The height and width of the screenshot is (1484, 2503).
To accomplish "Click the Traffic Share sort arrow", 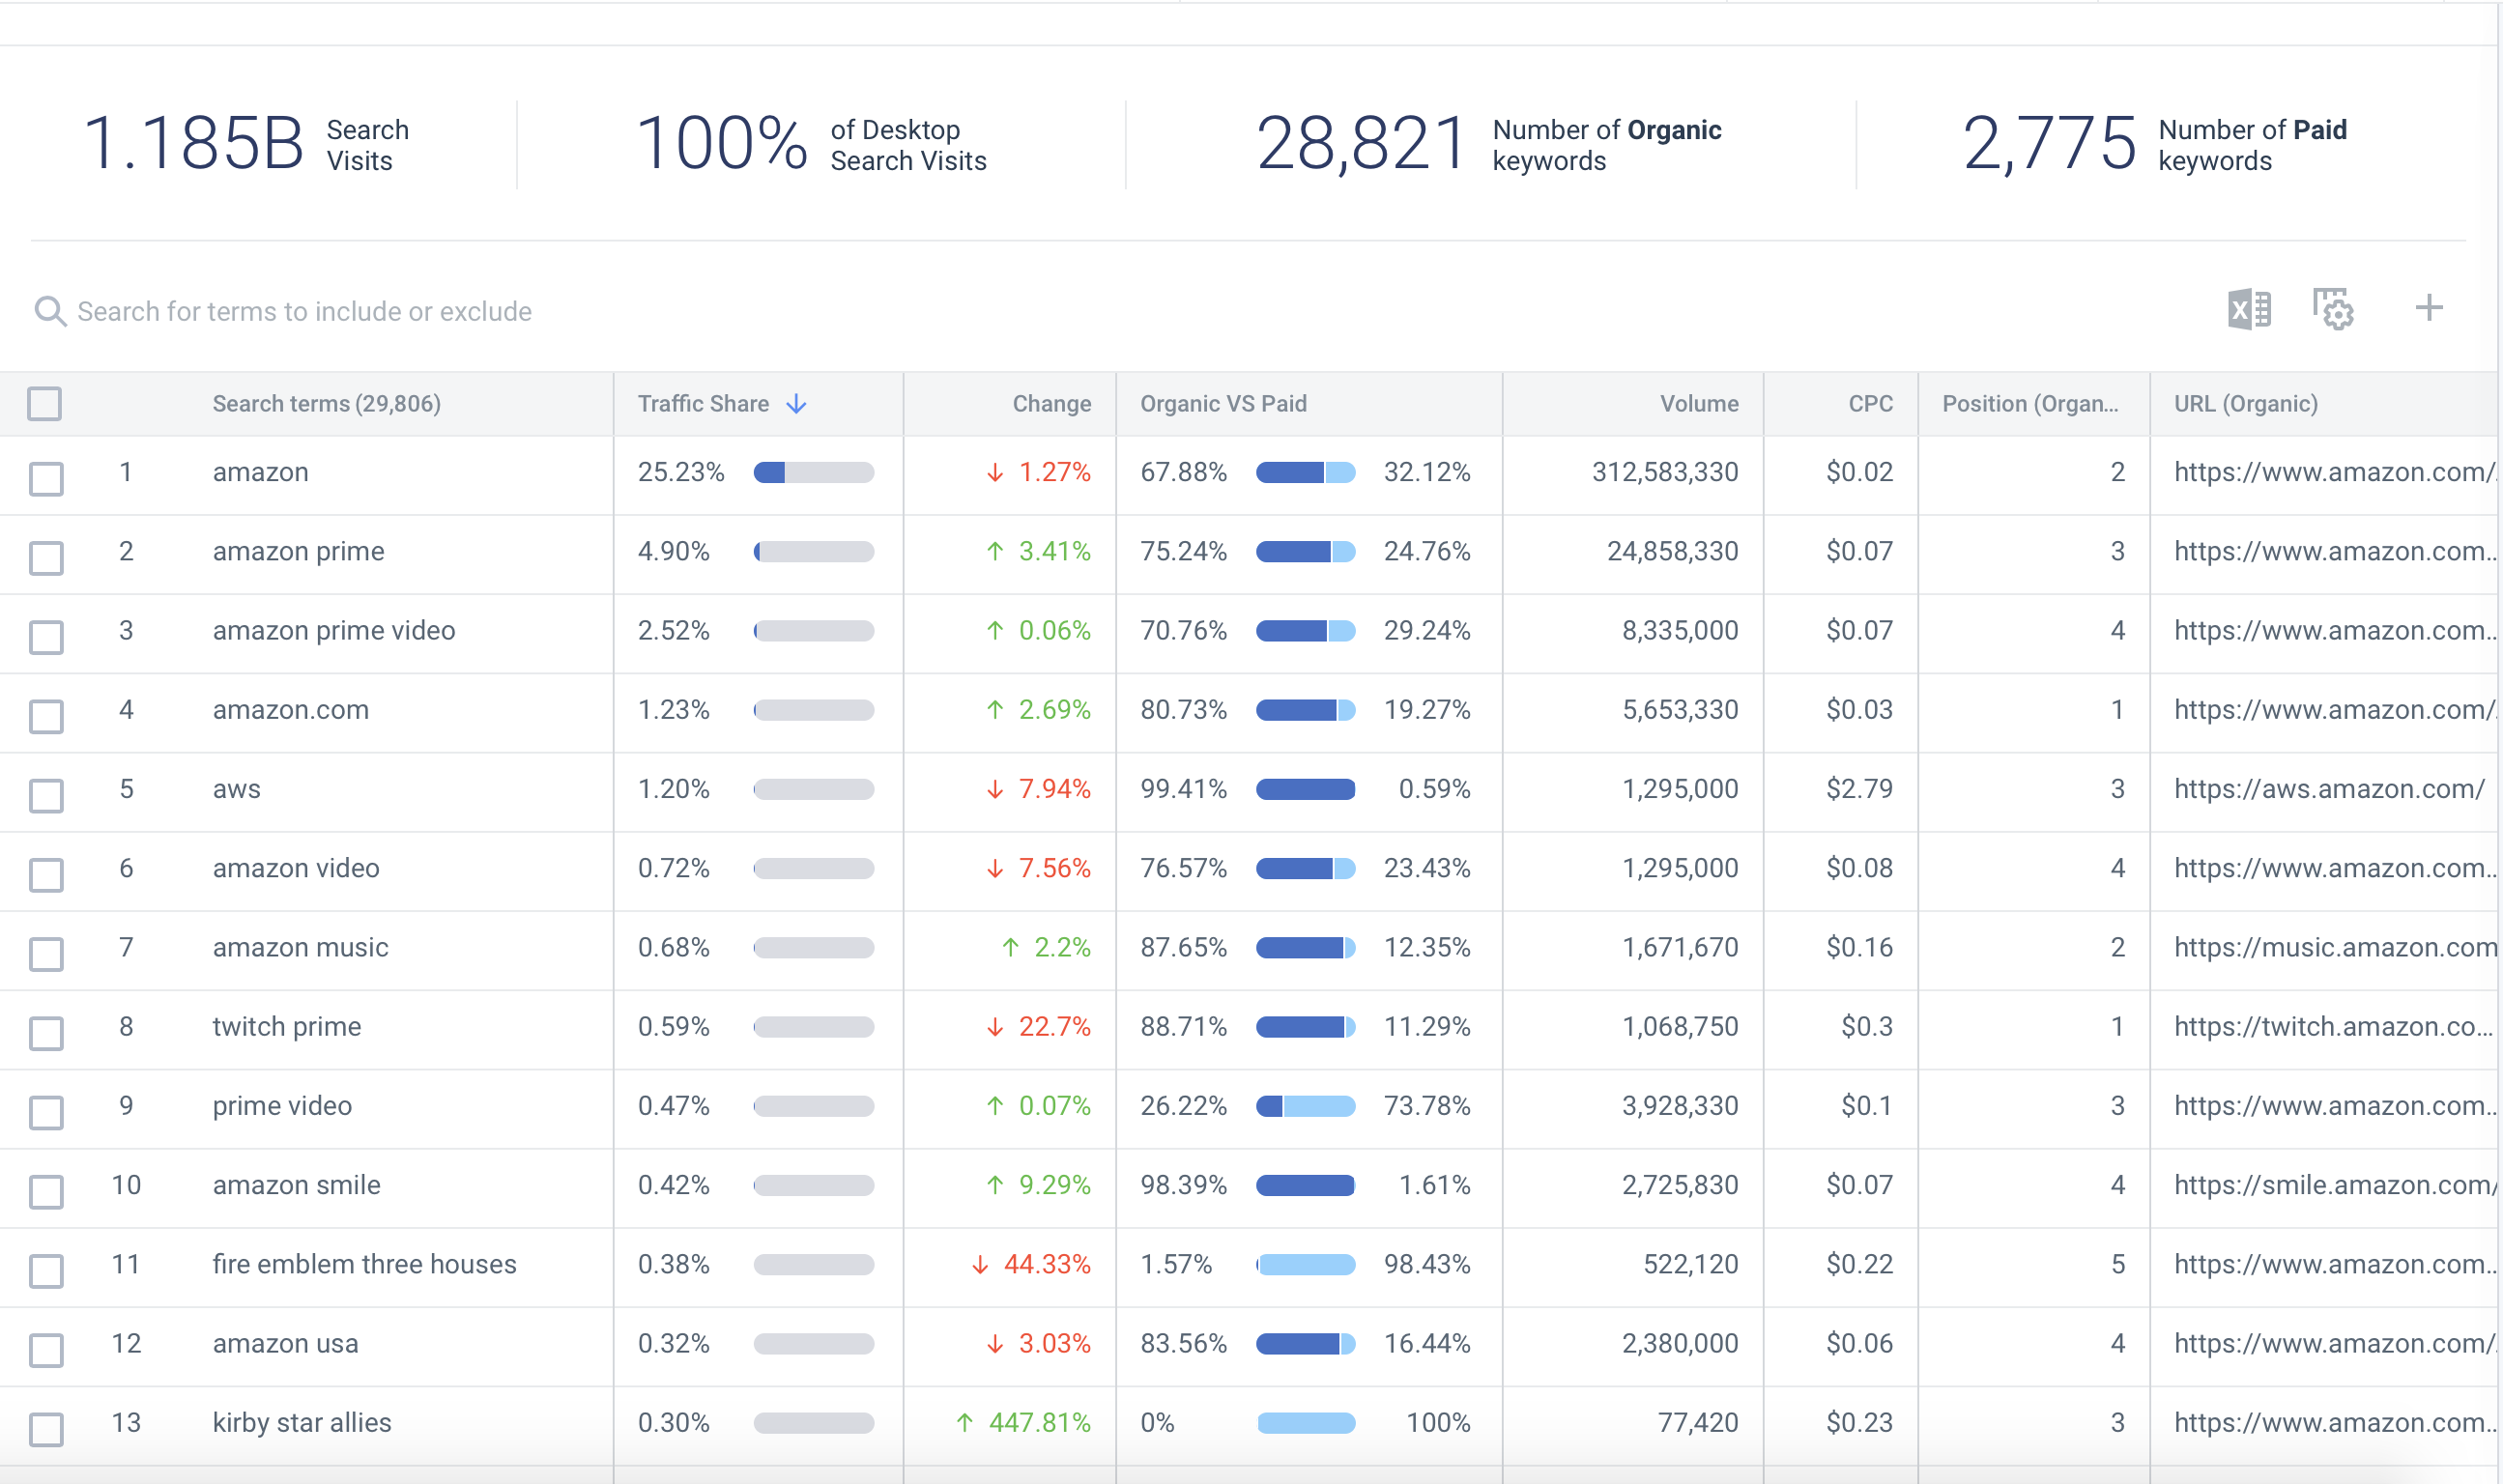I will click(x=796, y=404).
